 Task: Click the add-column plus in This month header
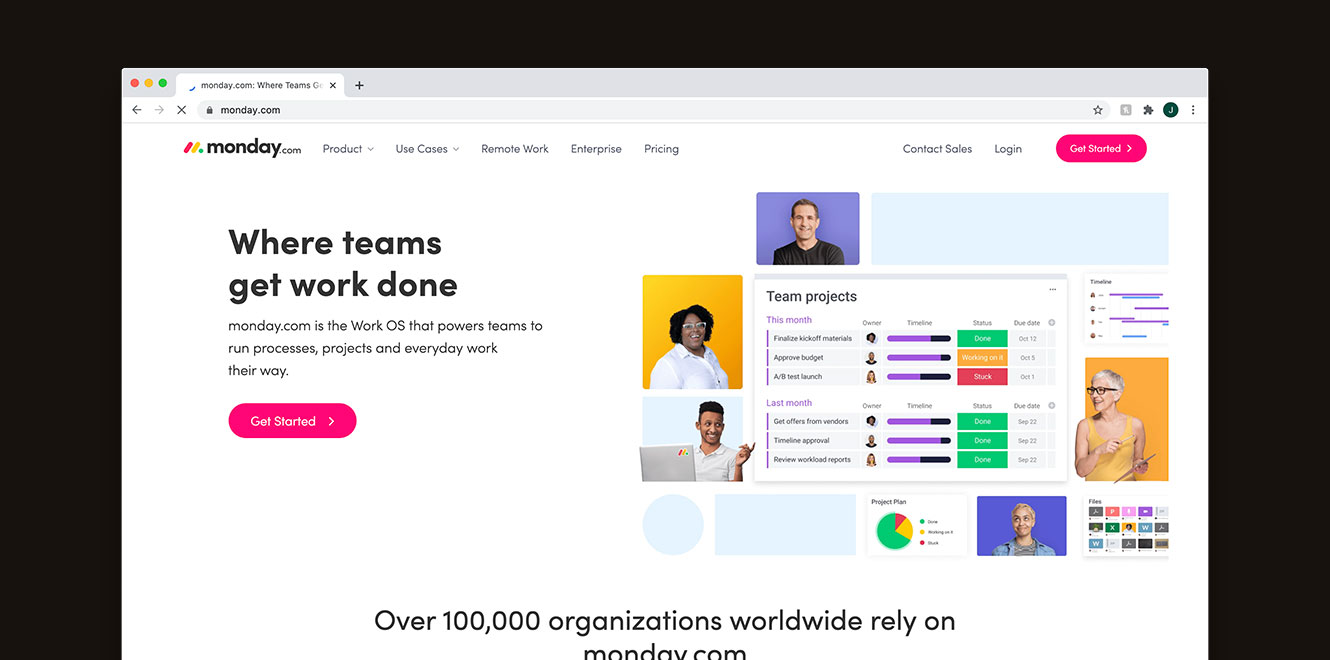coord(1051,323)
